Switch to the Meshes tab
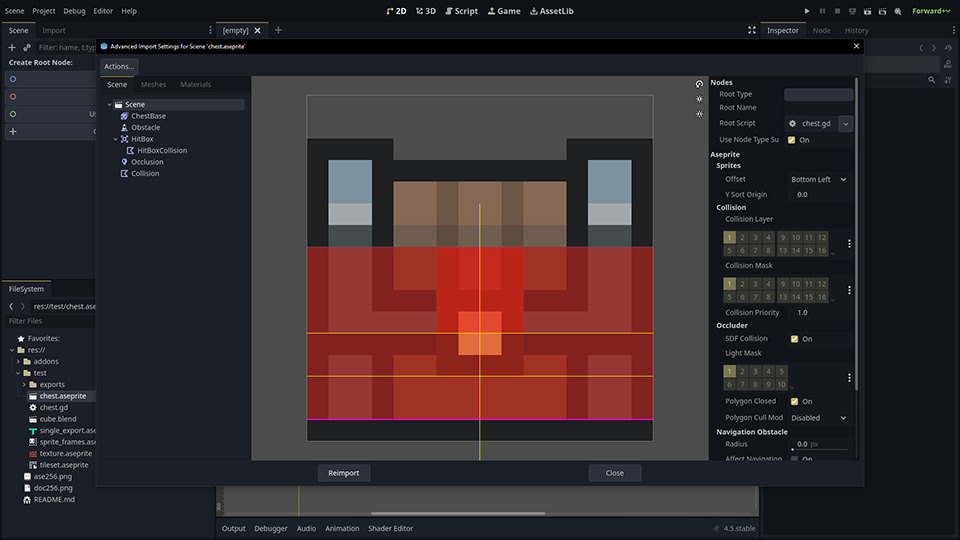960x540 pixels. (153, 84)
